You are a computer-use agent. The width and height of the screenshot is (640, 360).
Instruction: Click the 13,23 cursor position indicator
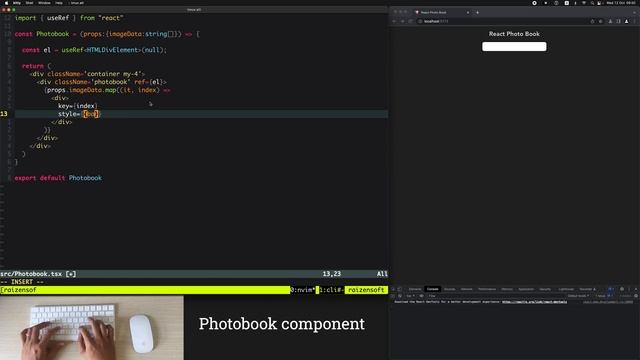331,274
